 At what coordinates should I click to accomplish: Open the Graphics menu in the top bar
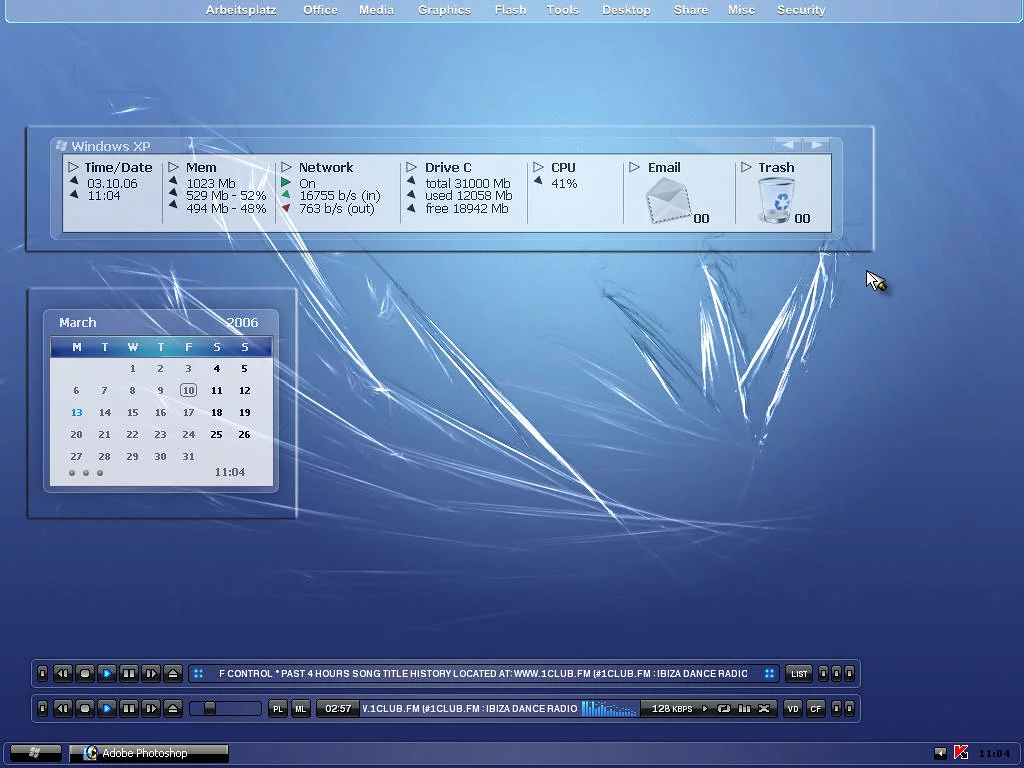point(444,10)
